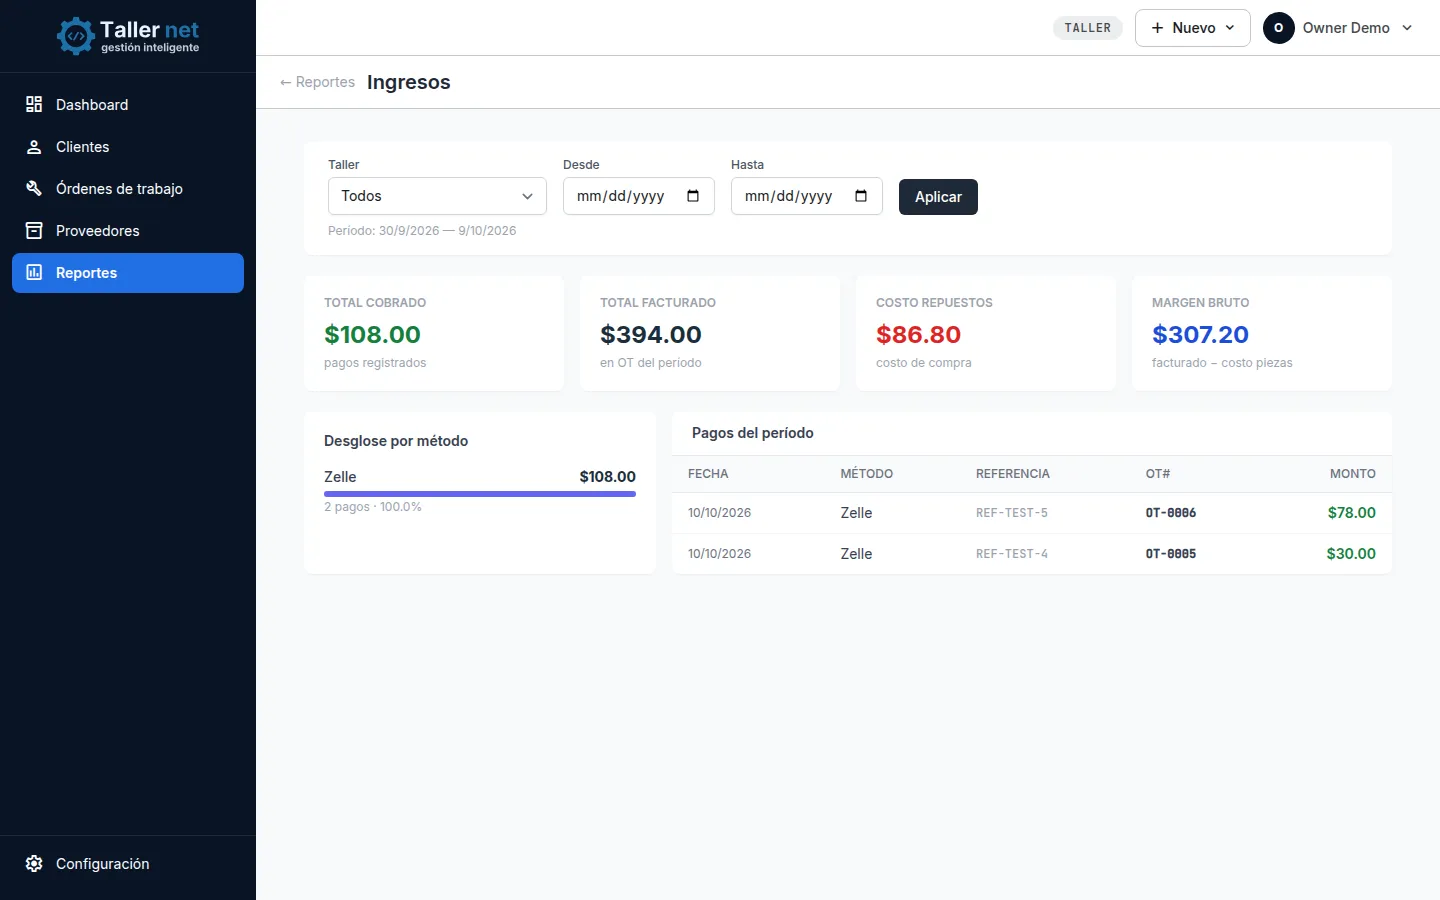This screenshot has width=1440, height=900.
Task: Click the plus icon in Nuevo button
Action: (1158, 28)
